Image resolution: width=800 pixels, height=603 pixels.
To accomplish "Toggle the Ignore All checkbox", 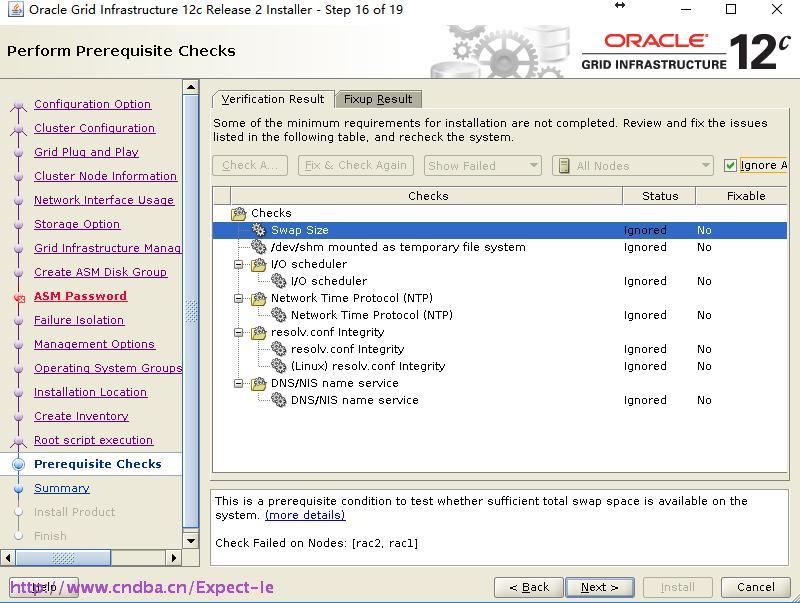I will tap(730, 165).
